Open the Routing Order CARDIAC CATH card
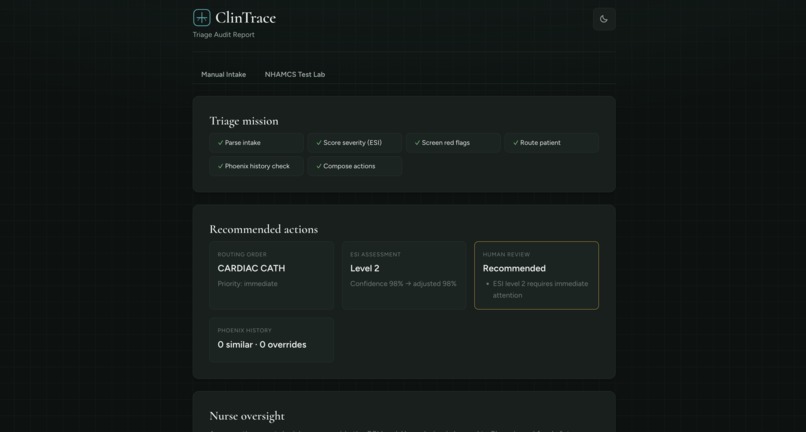The height and width of the screenshot is (432, 806). pos(271,276)
